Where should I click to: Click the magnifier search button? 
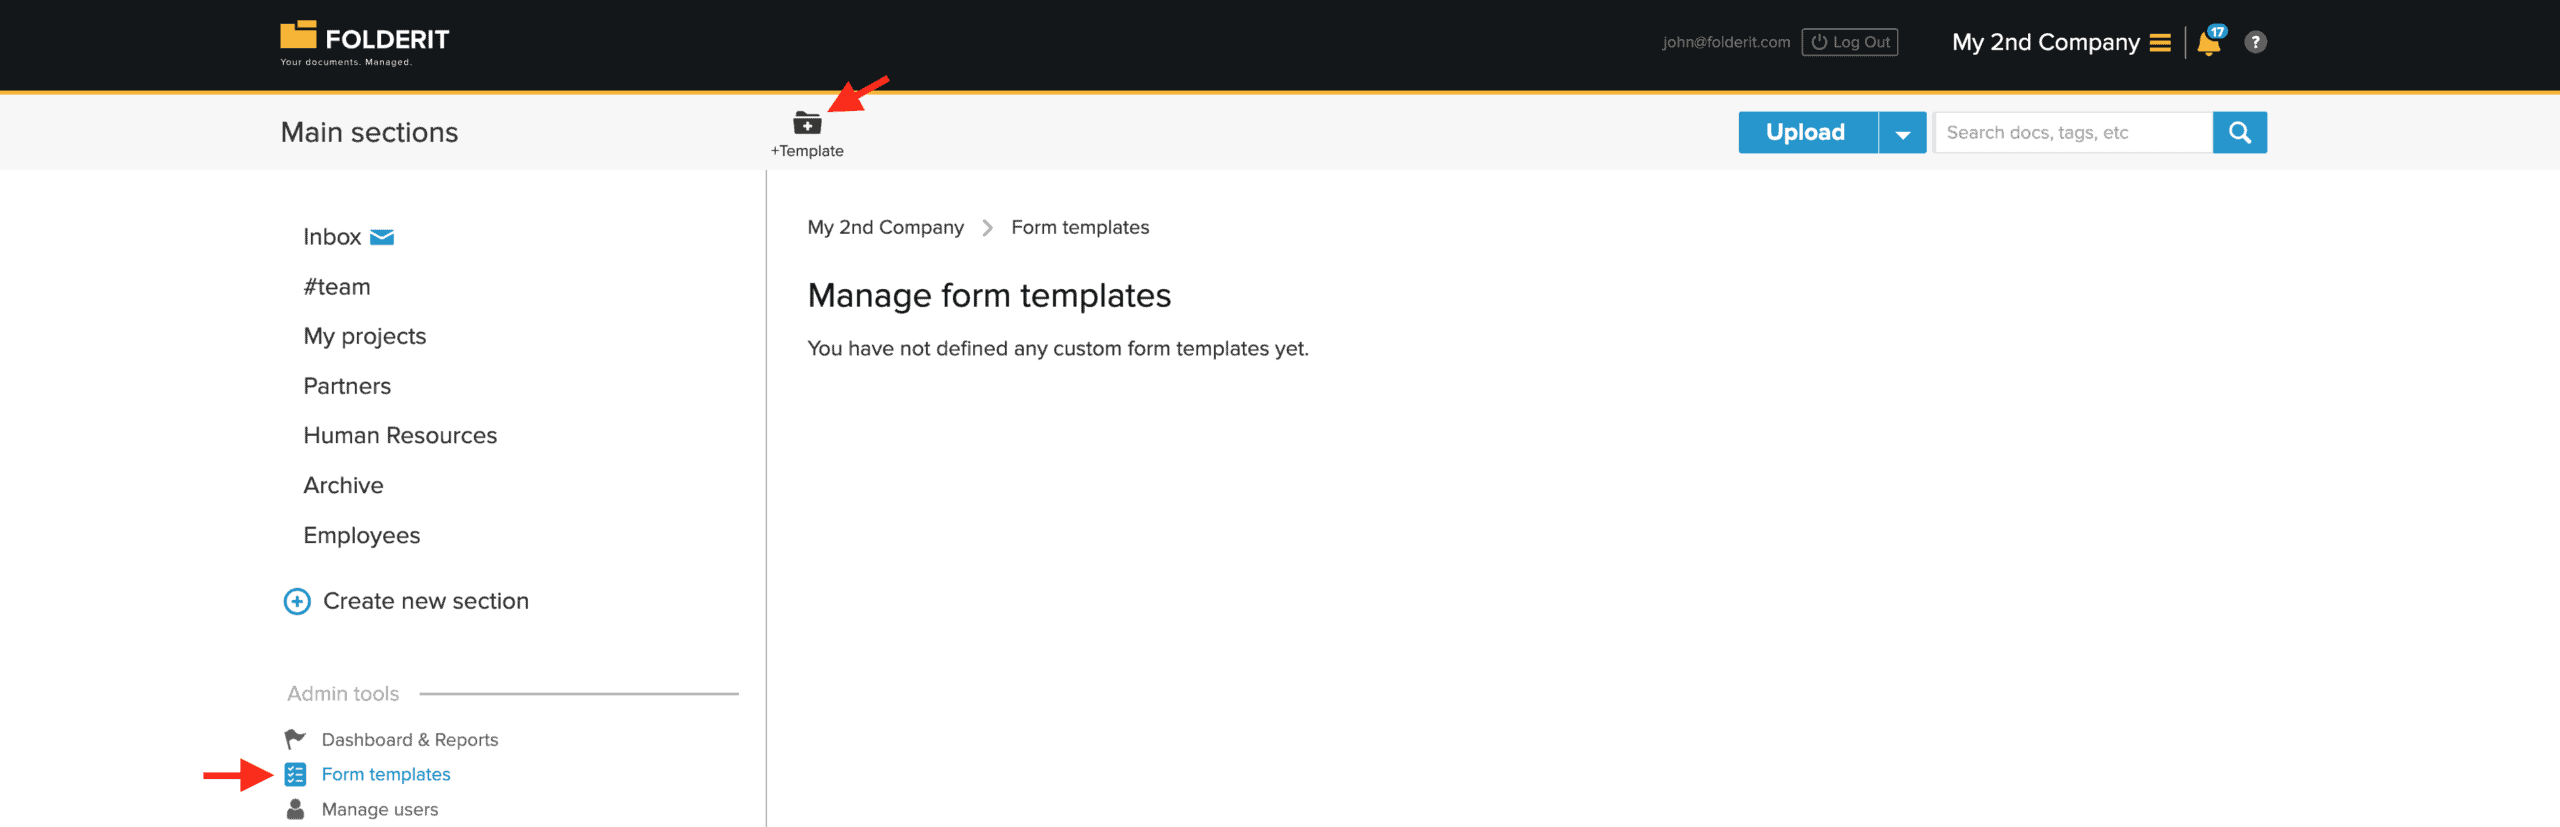coord(2239,132)
